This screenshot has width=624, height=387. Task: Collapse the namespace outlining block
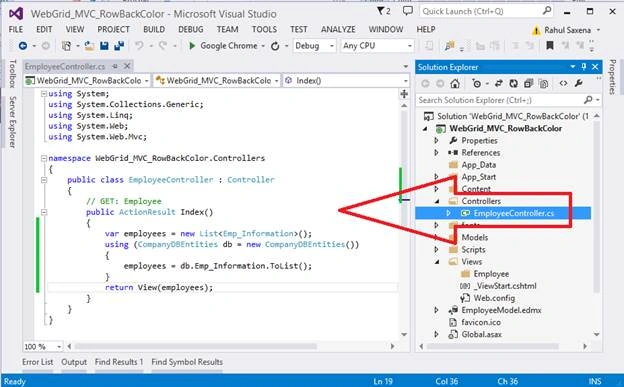(44, 158)
